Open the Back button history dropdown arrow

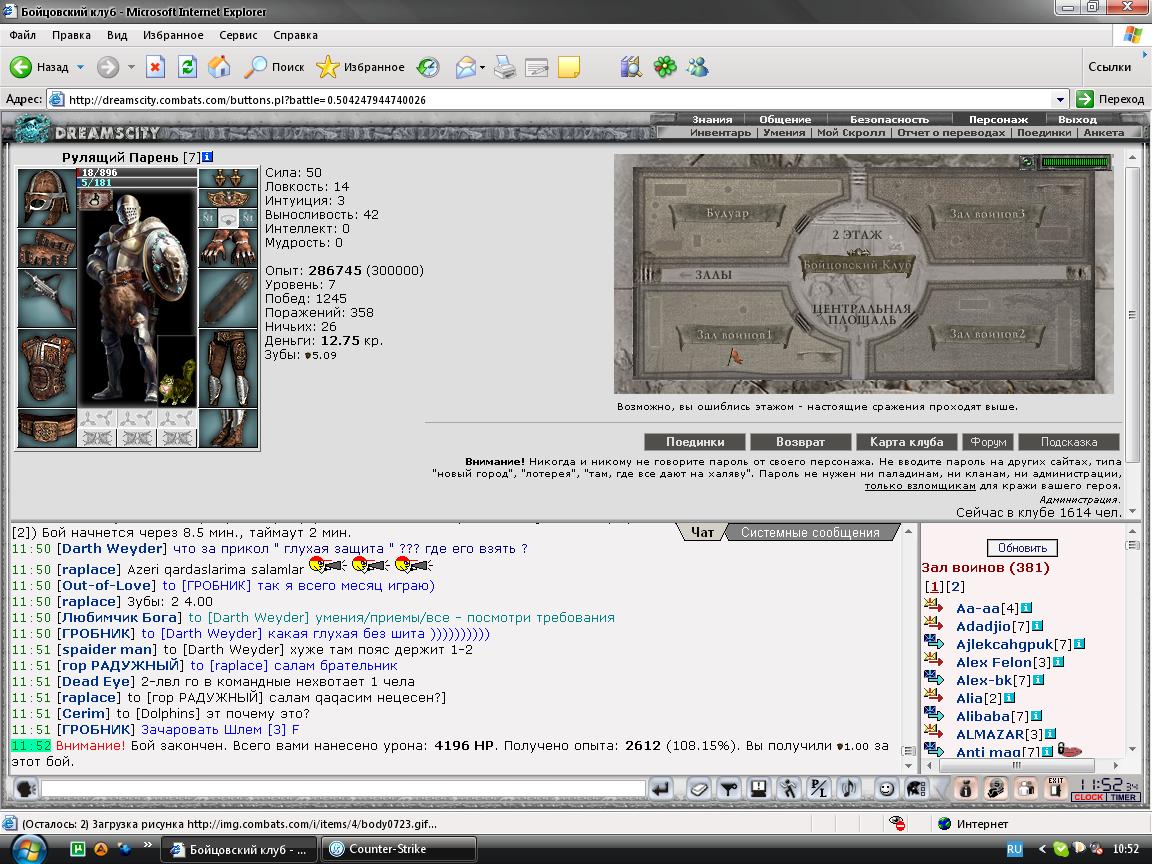click(x=80, y=67)
